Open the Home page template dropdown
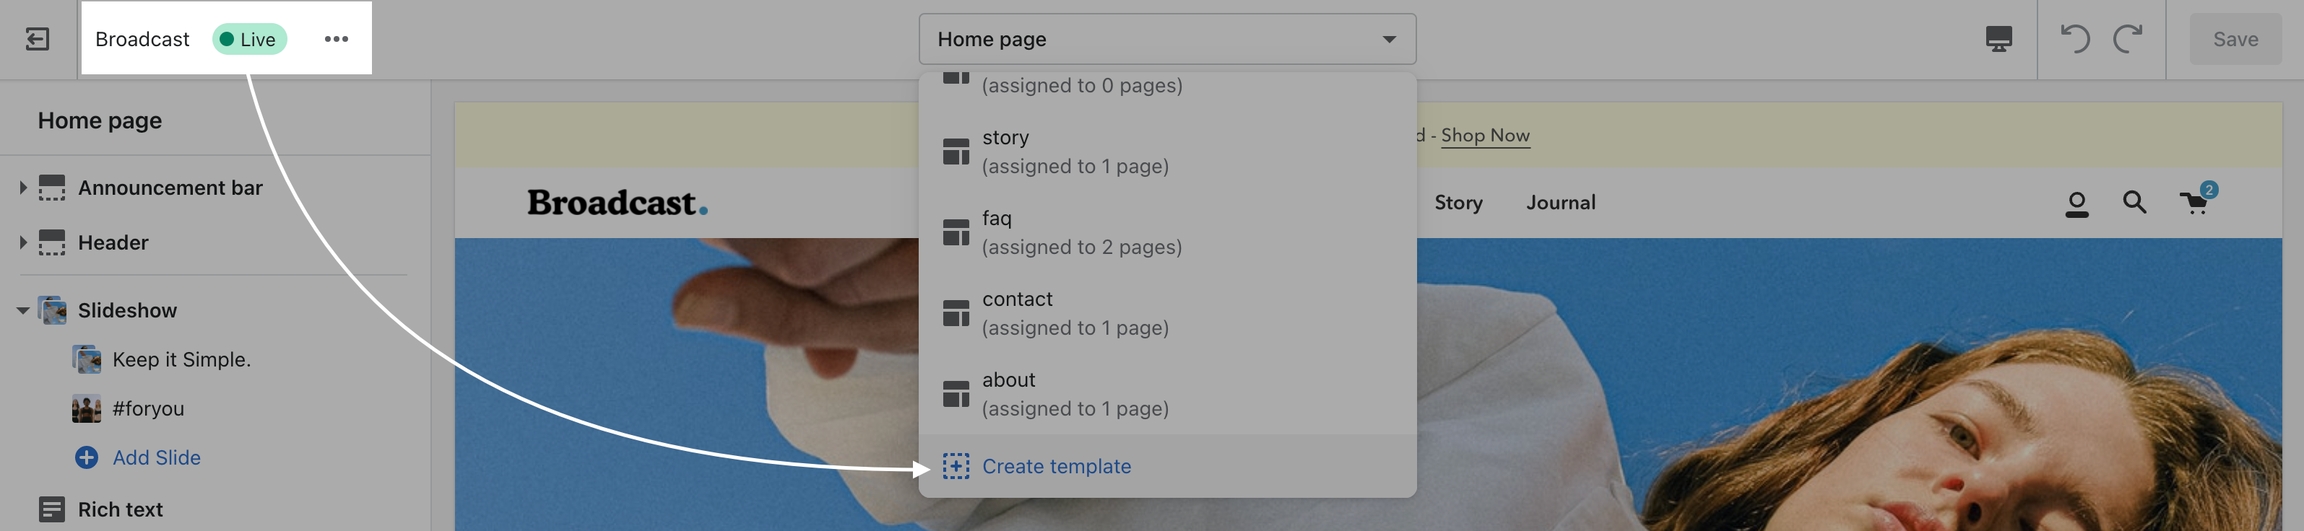The image size is (2304, 531). click(1166, 39)
